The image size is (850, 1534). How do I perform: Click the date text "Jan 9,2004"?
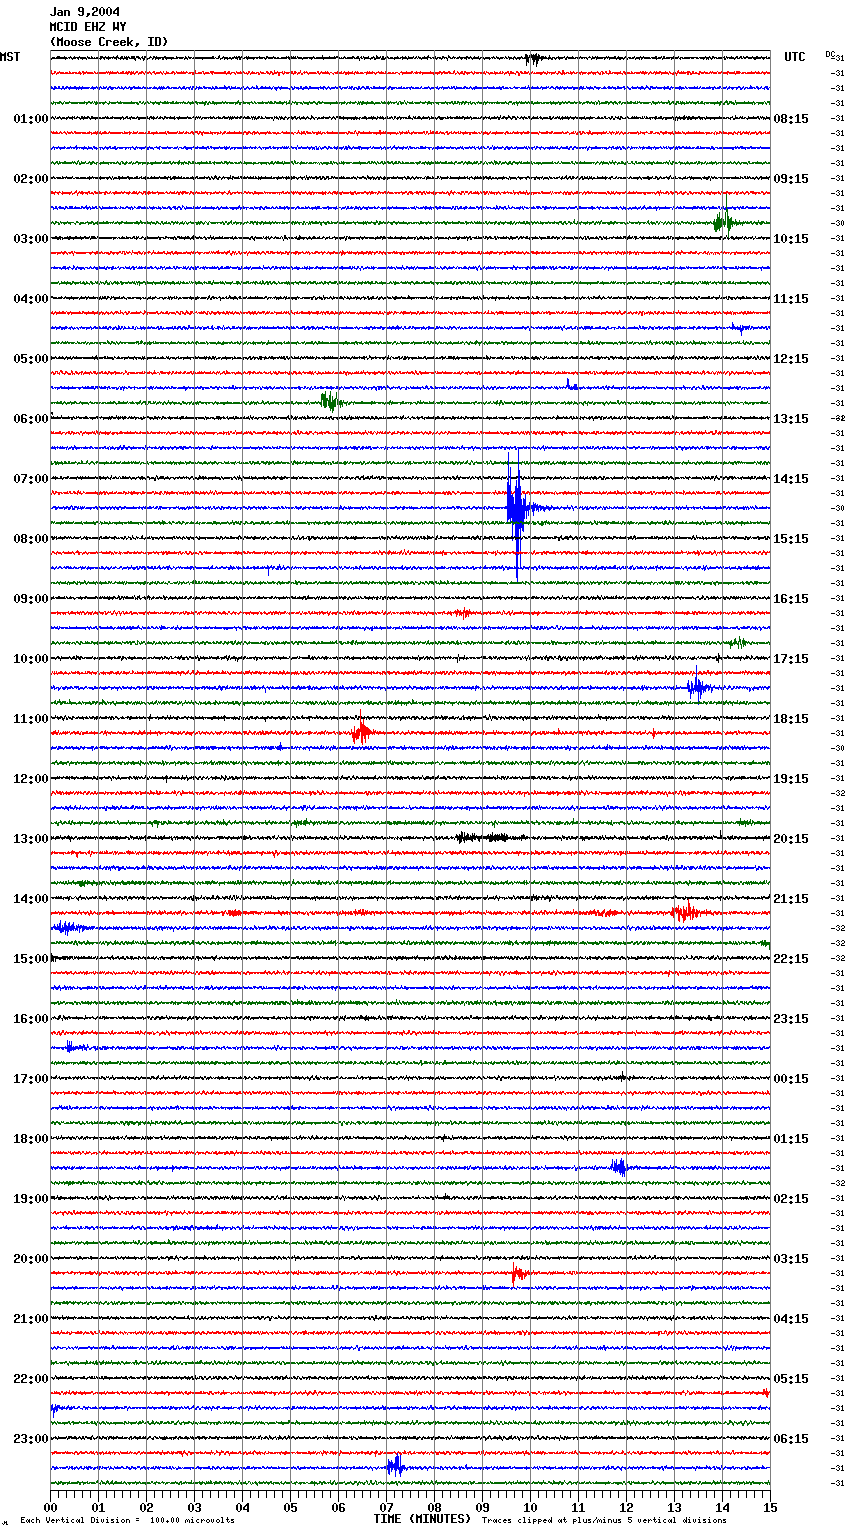point(85,12)
